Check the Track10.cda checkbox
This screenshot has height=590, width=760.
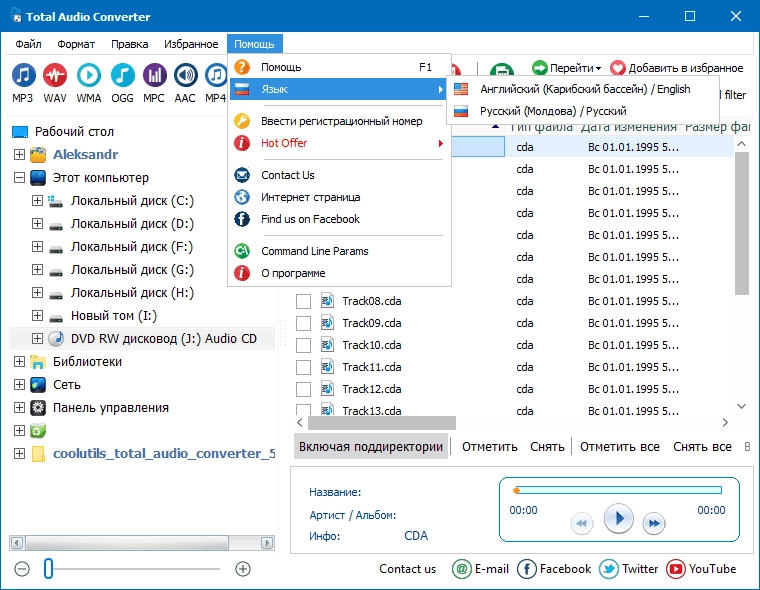point(303,345)
